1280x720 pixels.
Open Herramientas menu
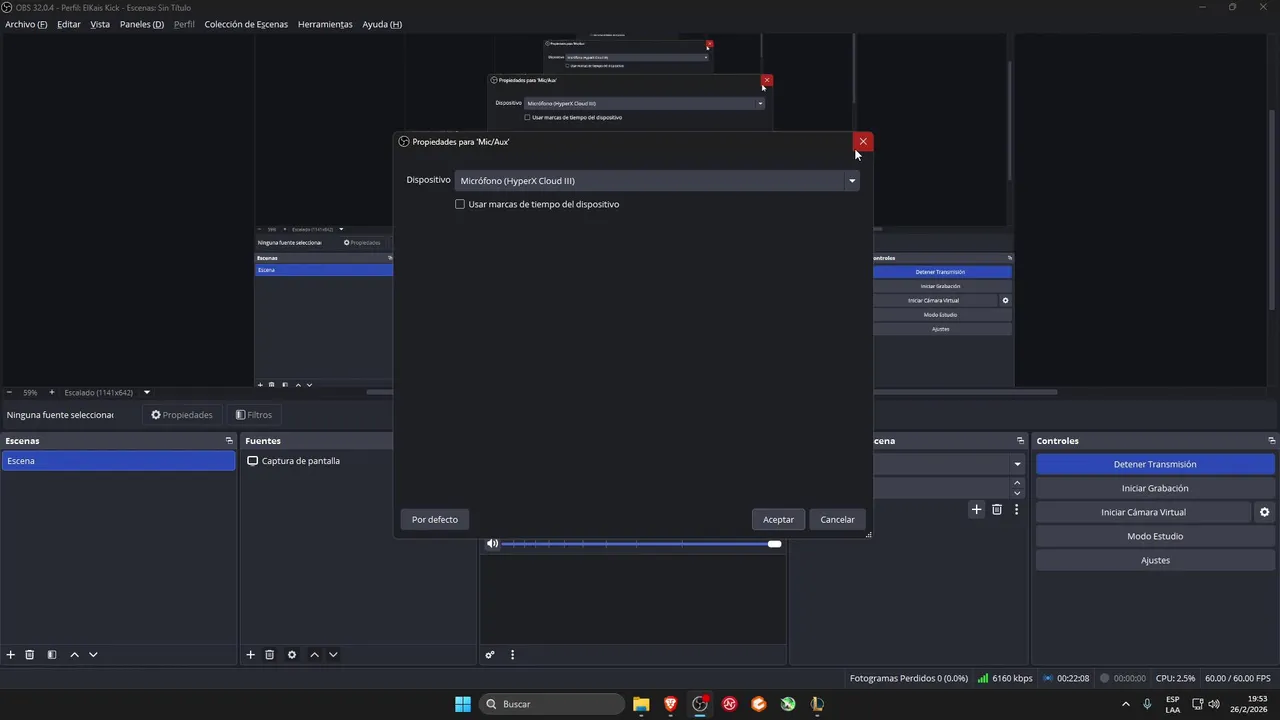[x=325, y=24]
